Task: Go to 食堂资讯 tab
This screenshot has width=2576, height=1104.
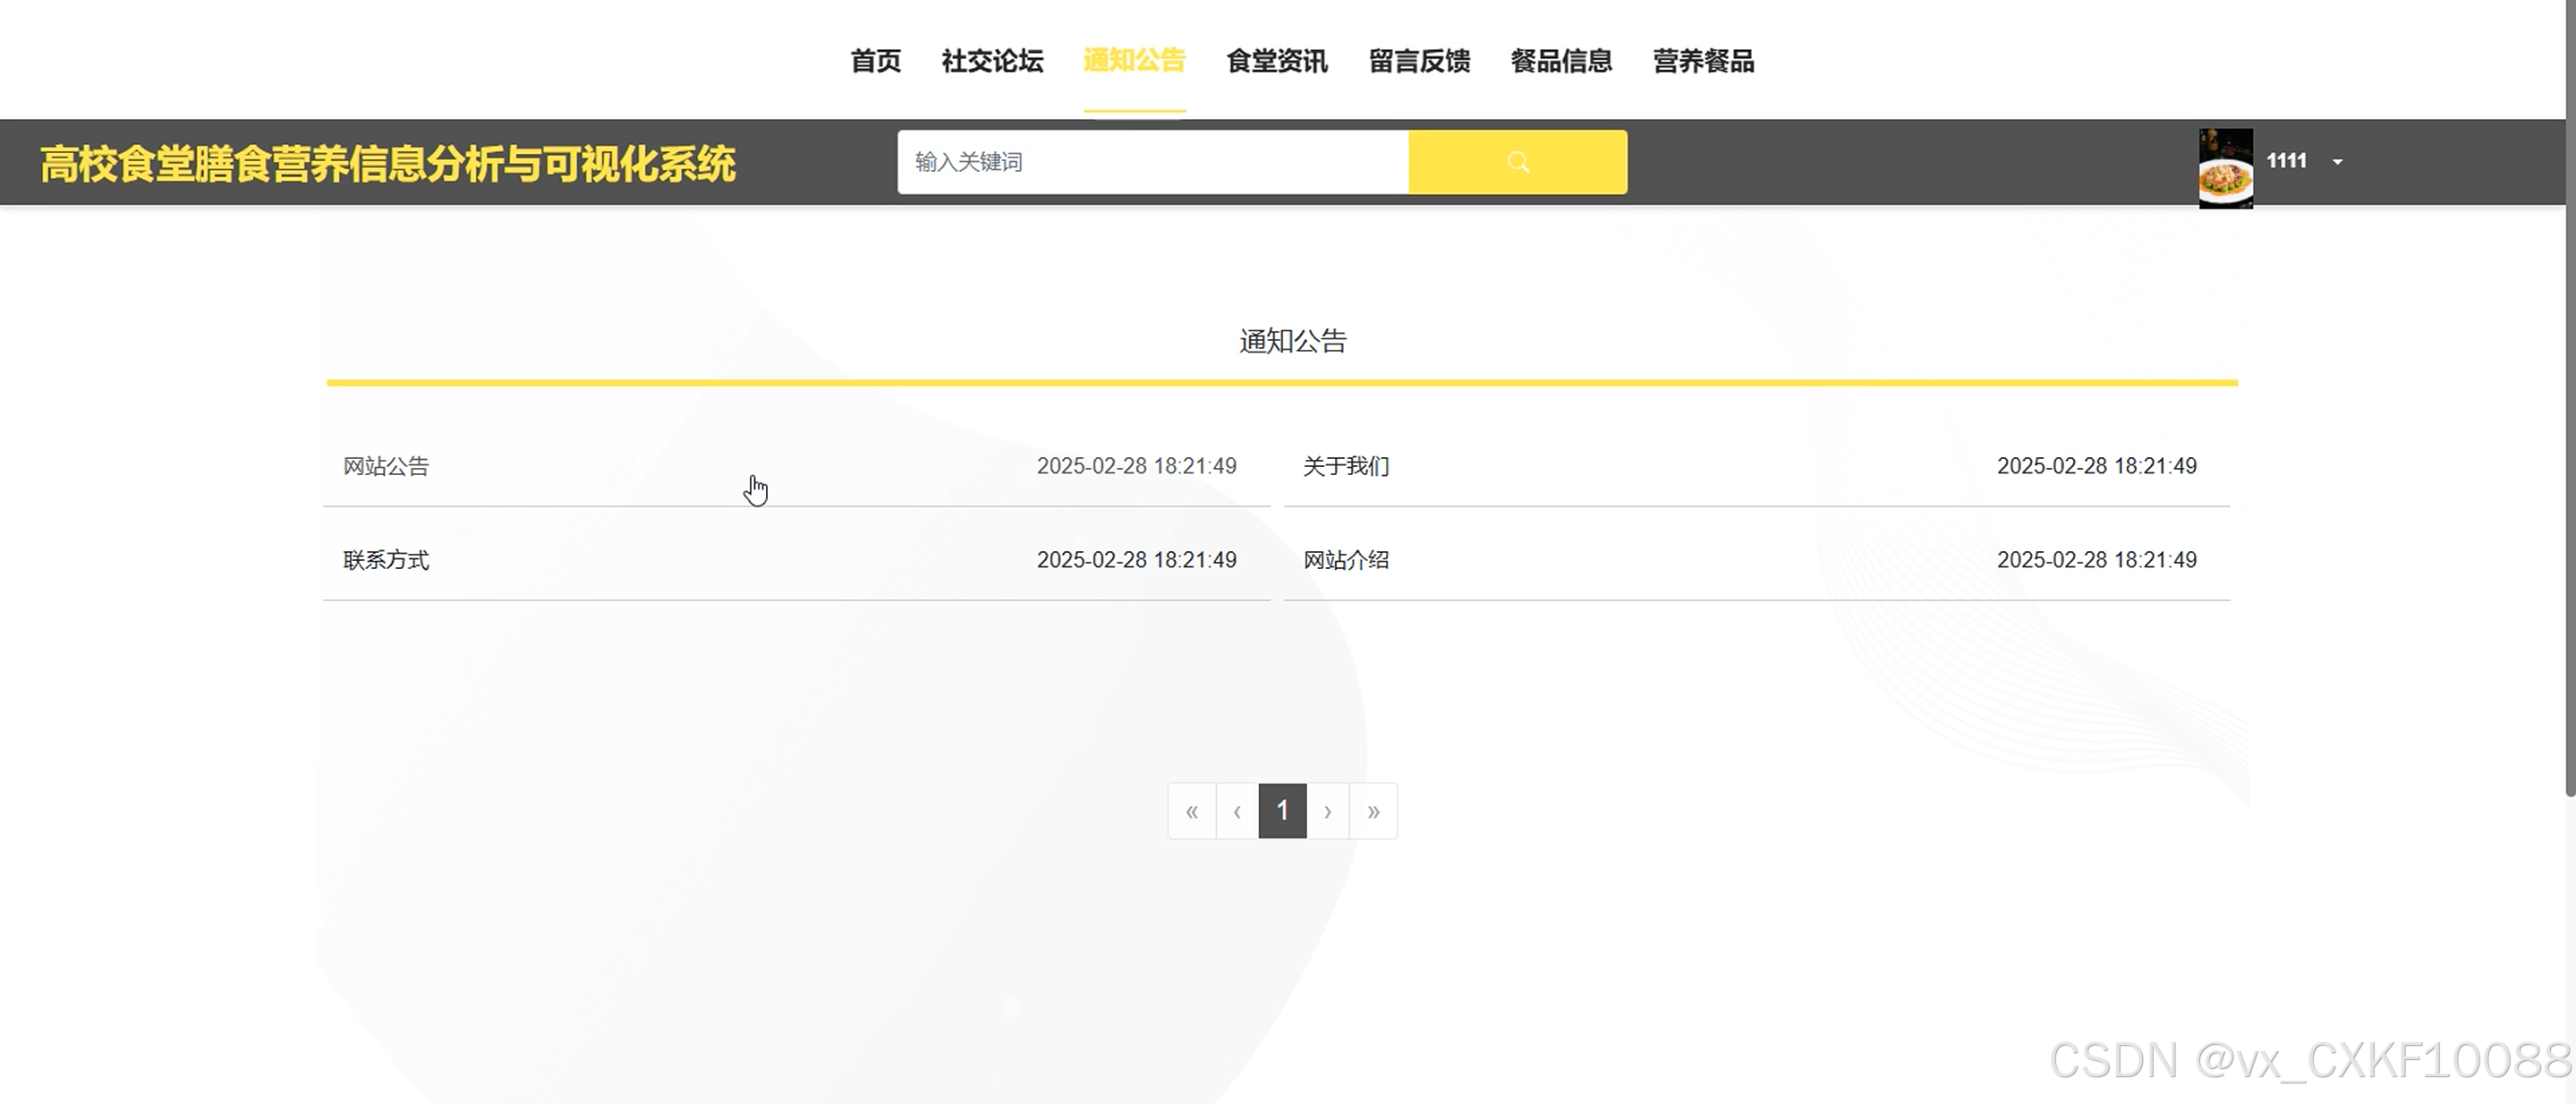Action: pos(1276,61)
